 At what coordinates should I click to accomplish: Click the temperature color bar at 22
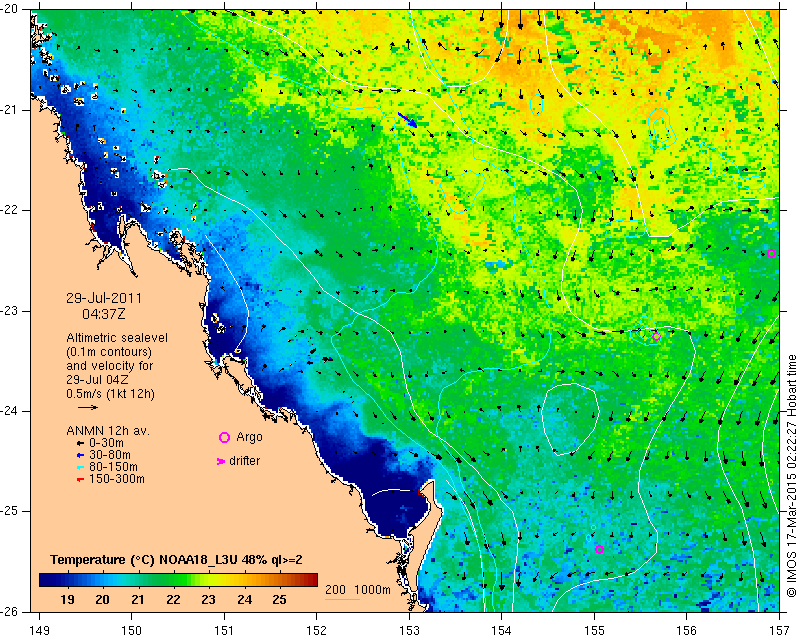tap(173, 580)
